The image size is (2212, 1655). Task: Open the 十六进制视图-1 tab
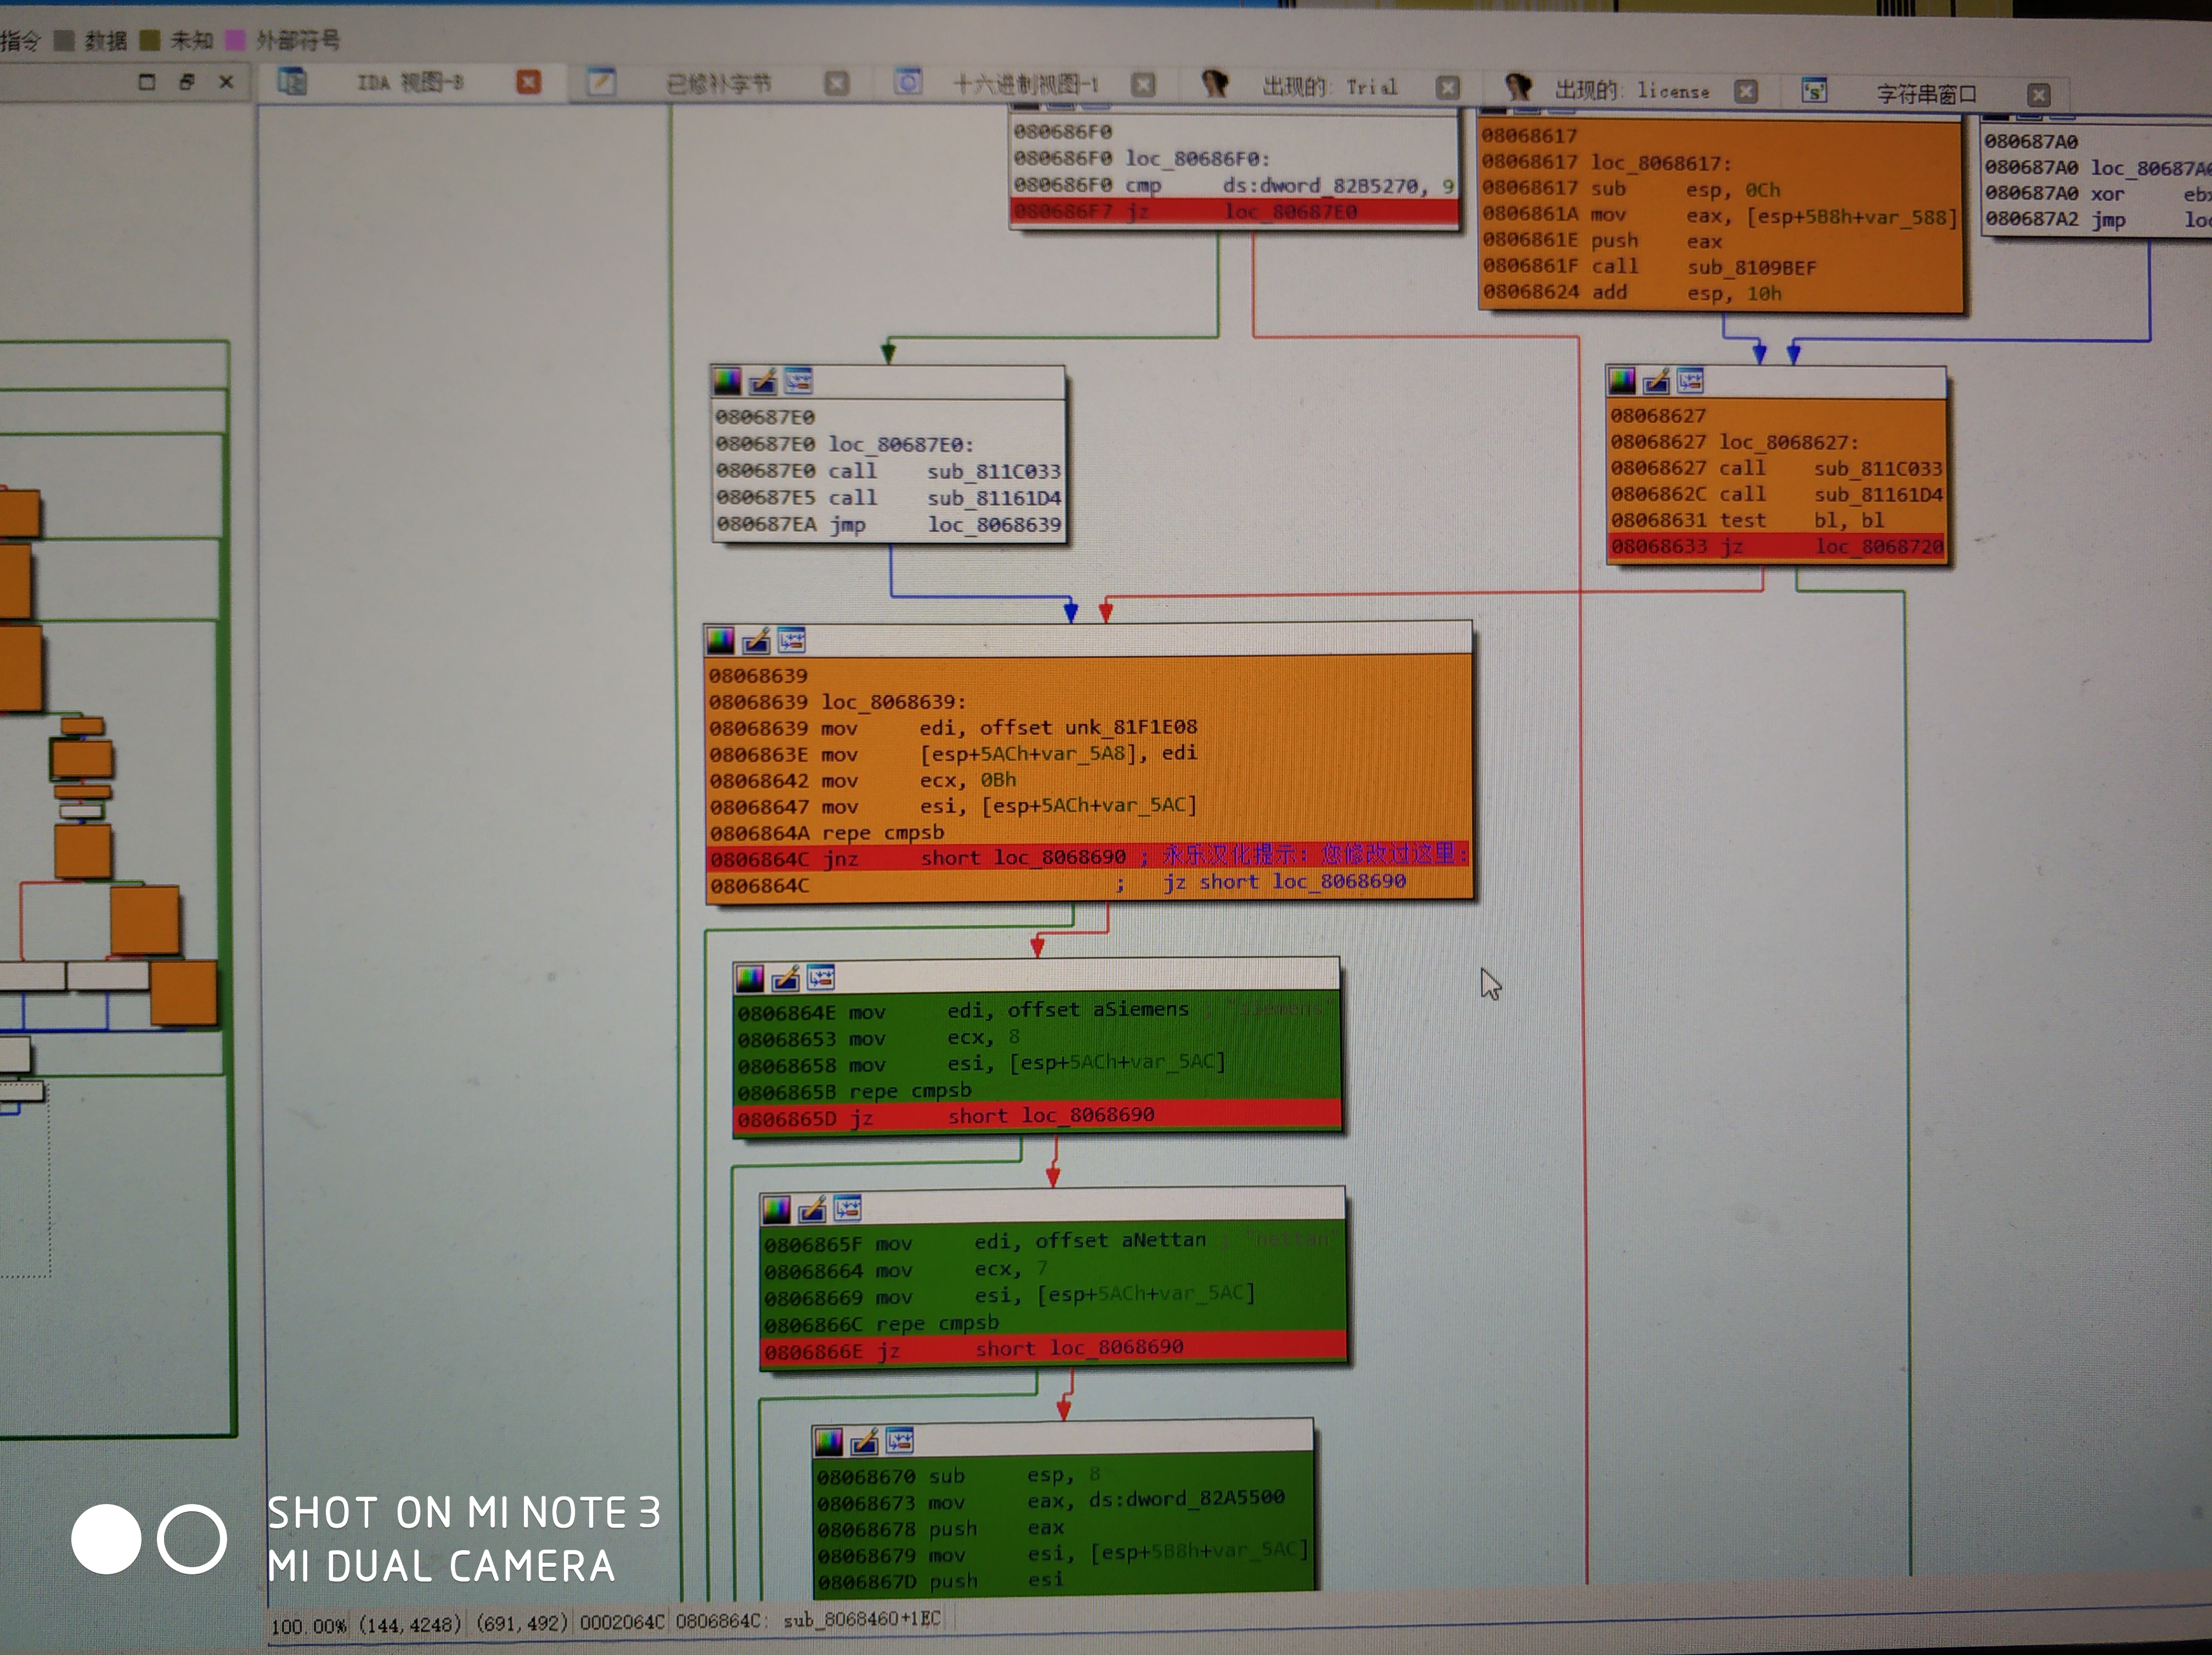(x=1025, y=85)
